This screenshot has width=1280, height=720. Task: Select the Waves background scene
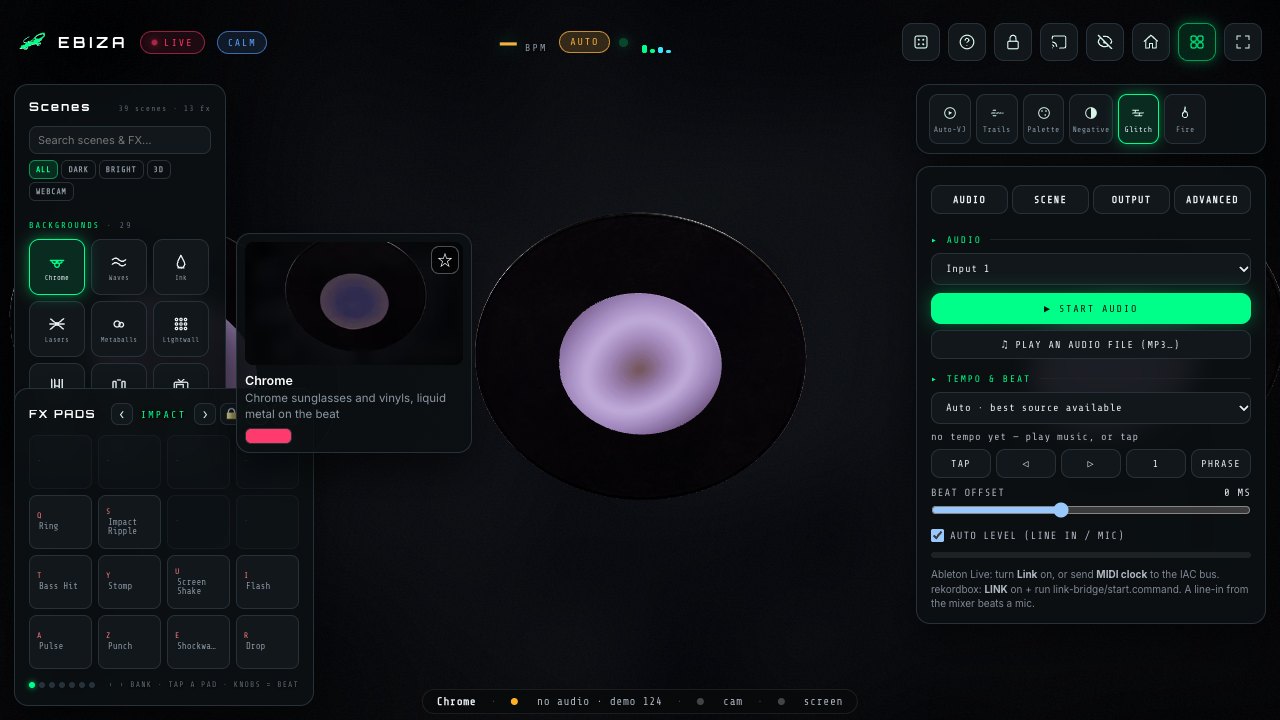tap(119, 267)
